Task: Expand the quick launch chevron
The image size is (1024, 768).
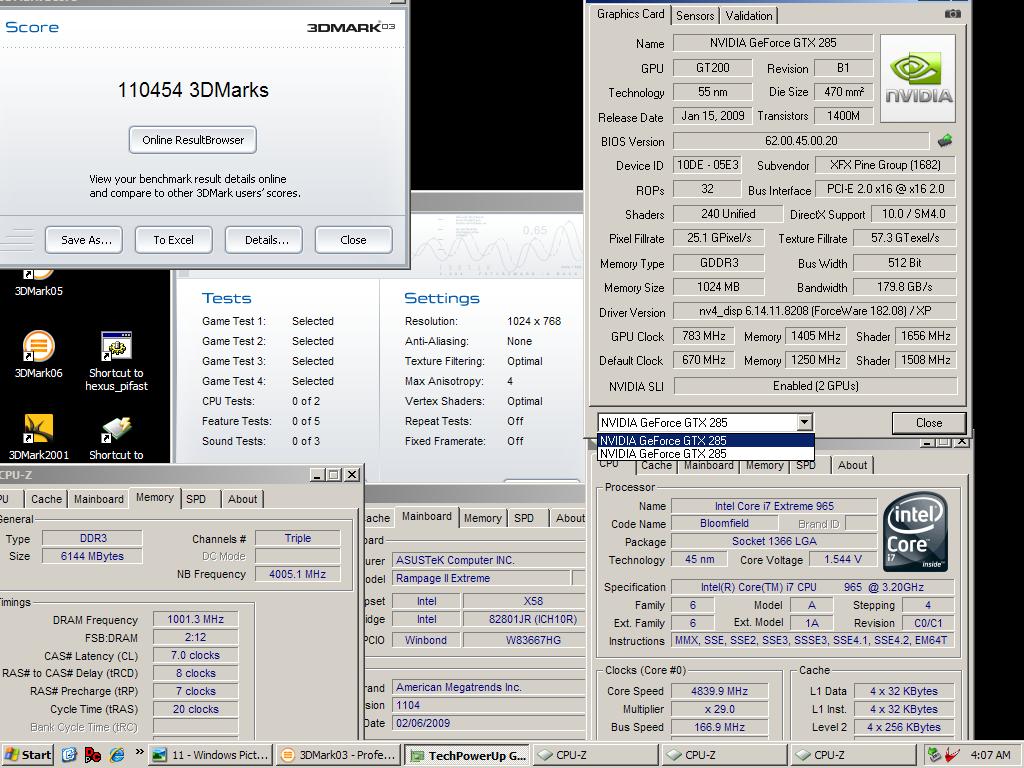Action: [139, 752]
